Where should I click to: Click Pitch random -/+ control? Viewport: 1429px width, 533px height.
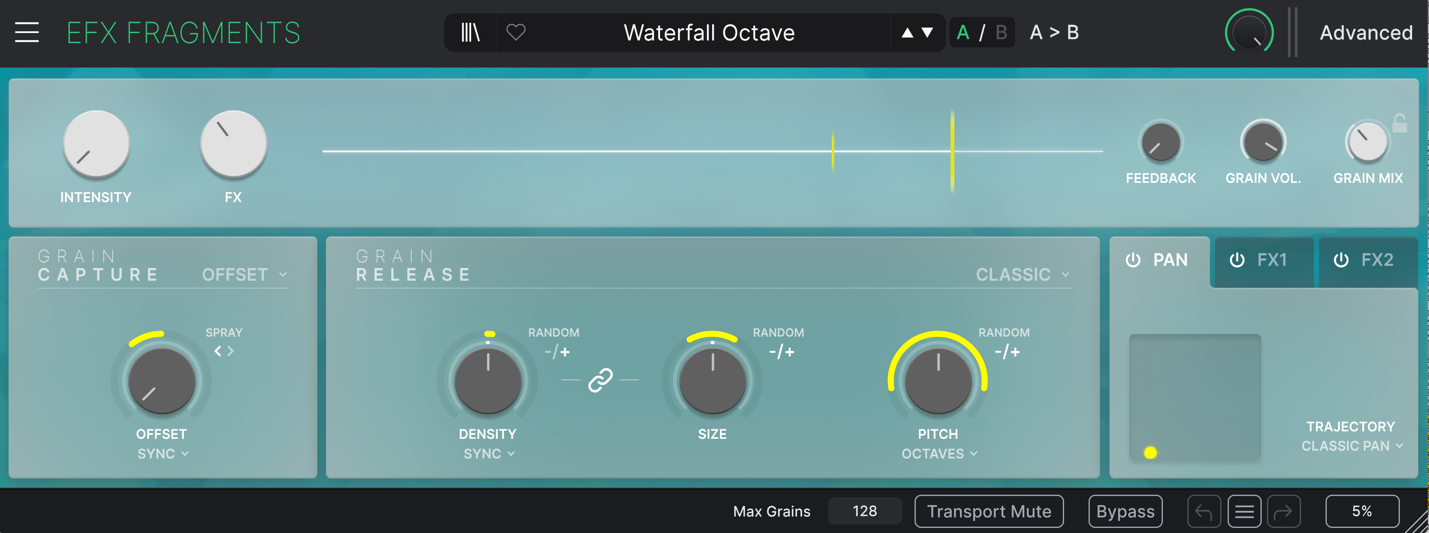[x=1007, y=352]
